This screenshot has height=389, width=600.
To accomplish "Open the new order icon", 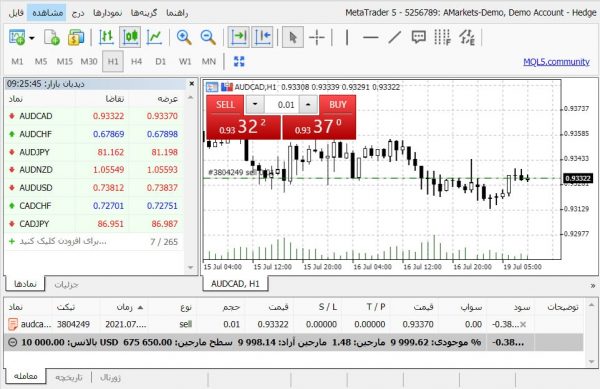I will click(52, 37).
